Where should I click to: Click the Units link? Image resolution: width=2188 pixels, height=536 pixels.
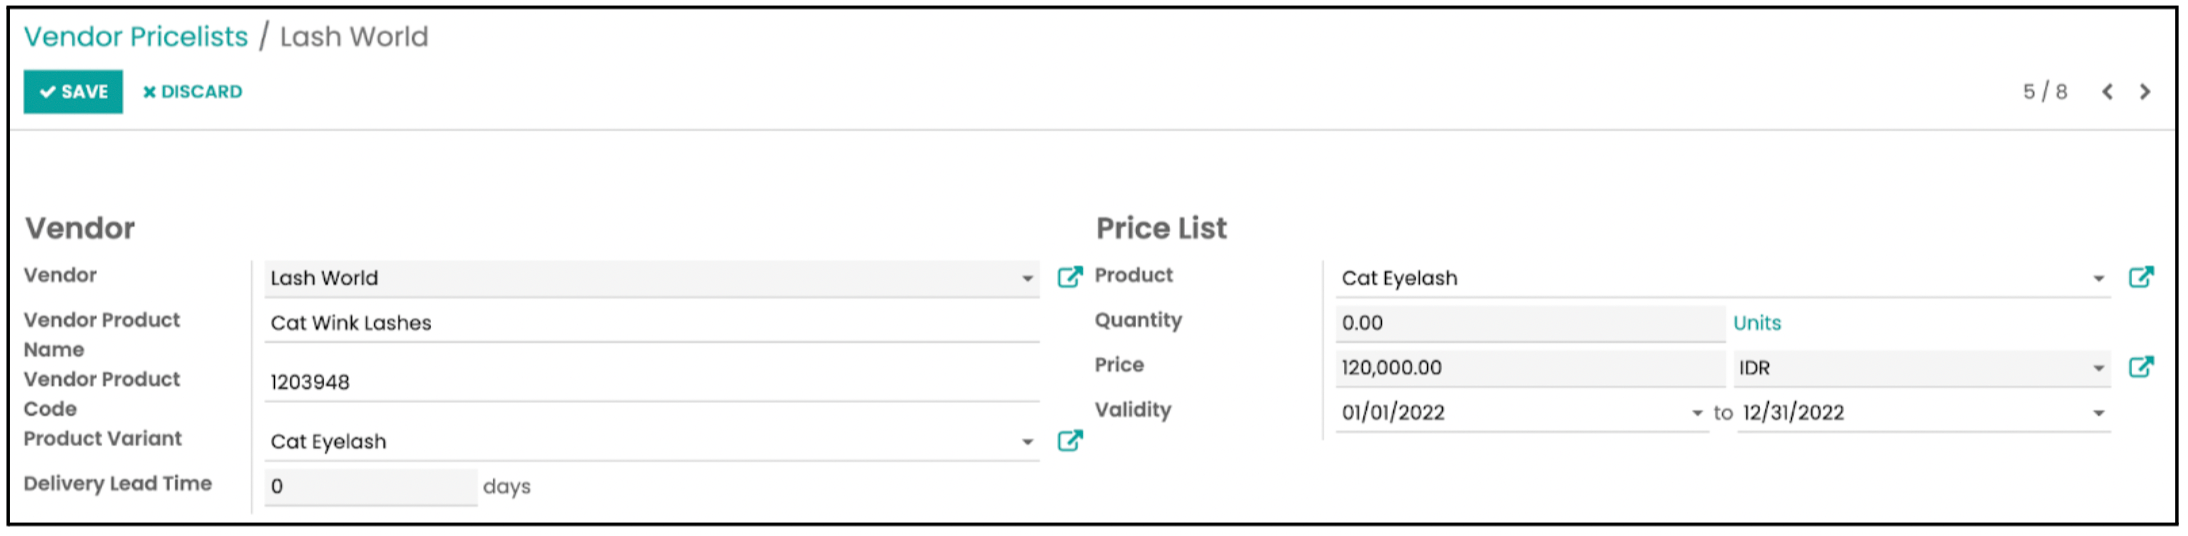[x=1757, y=323]
